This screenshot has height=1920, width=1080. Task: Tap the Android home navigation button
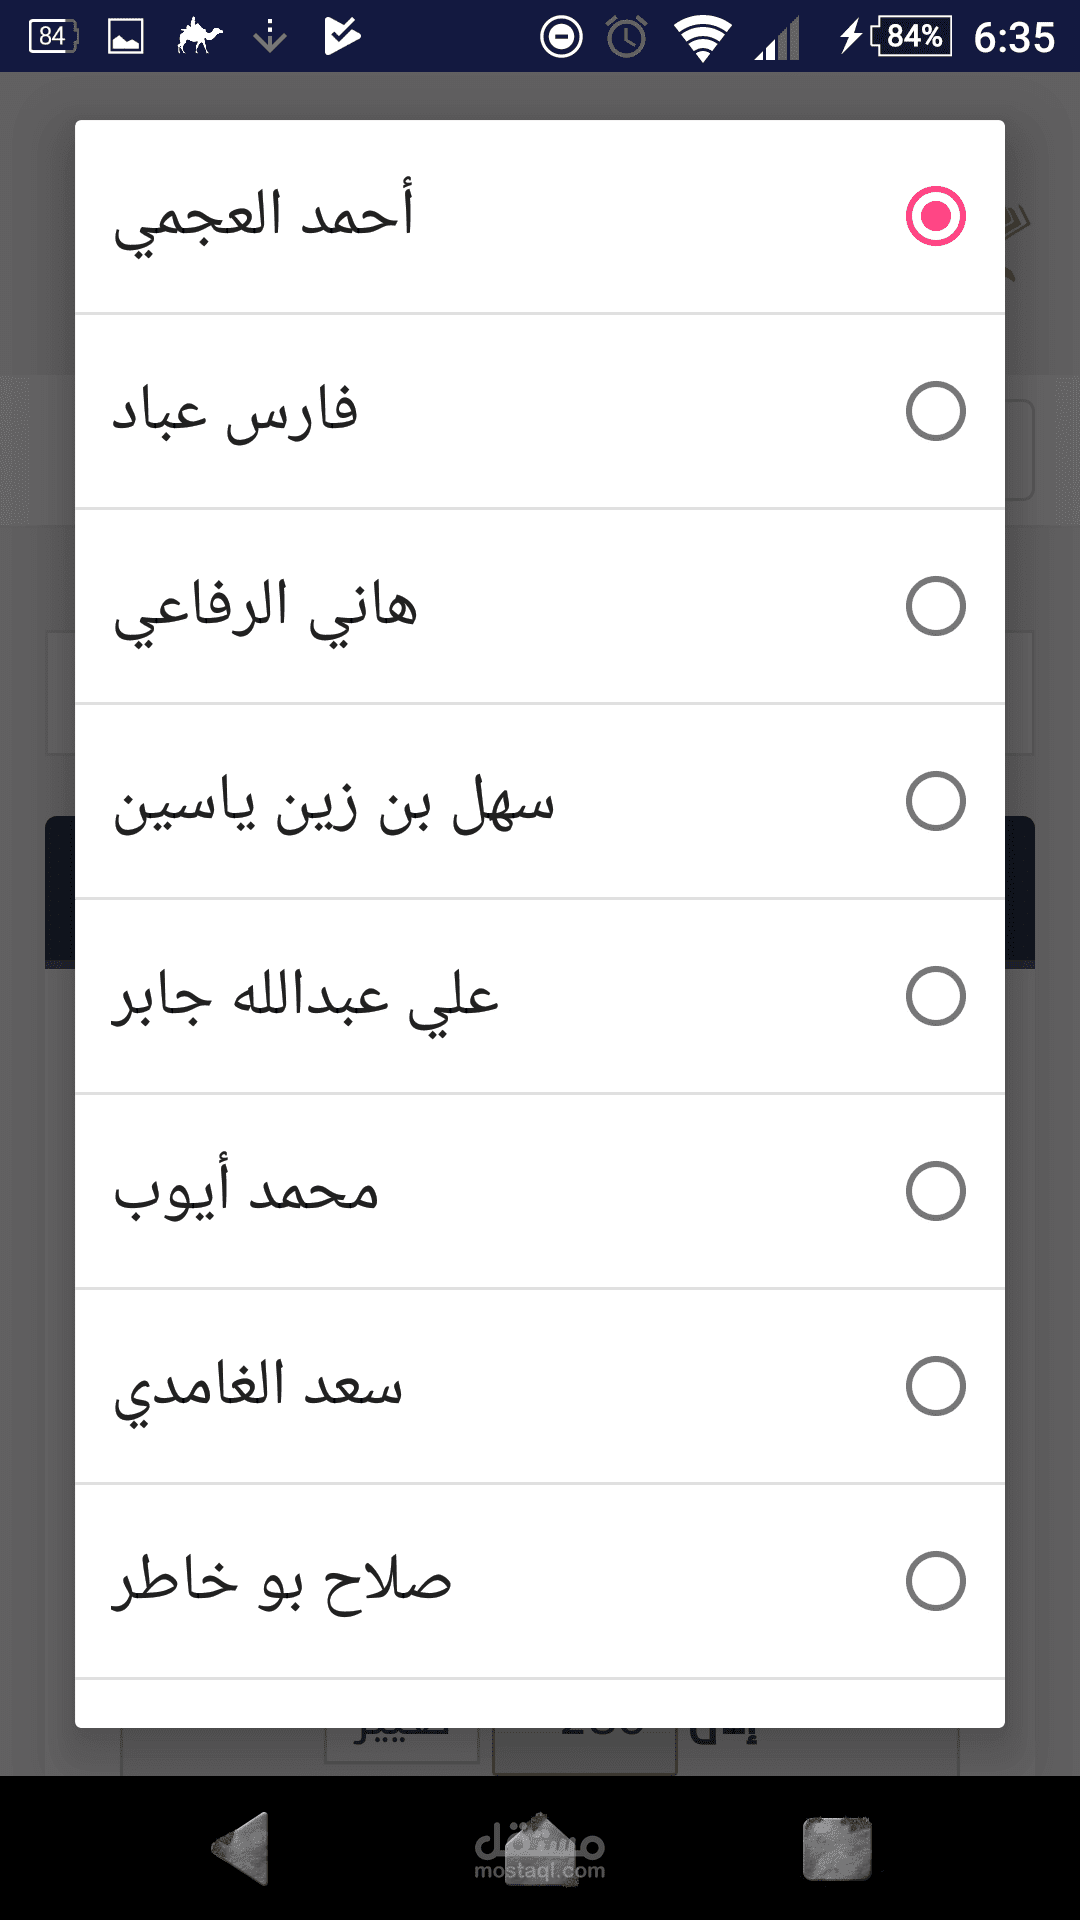coord(540,1848)
